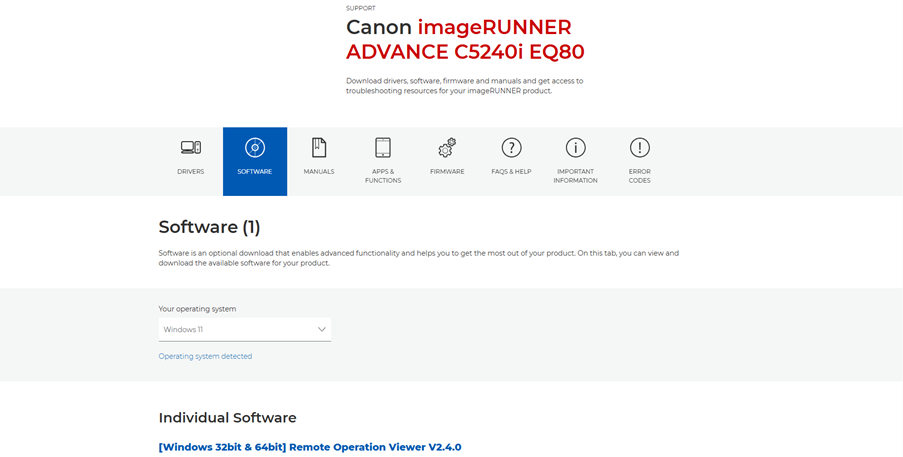This screenshot has height=457, width=903.
Task: Click the Individual Software heading
Action: tap(227, 418)
